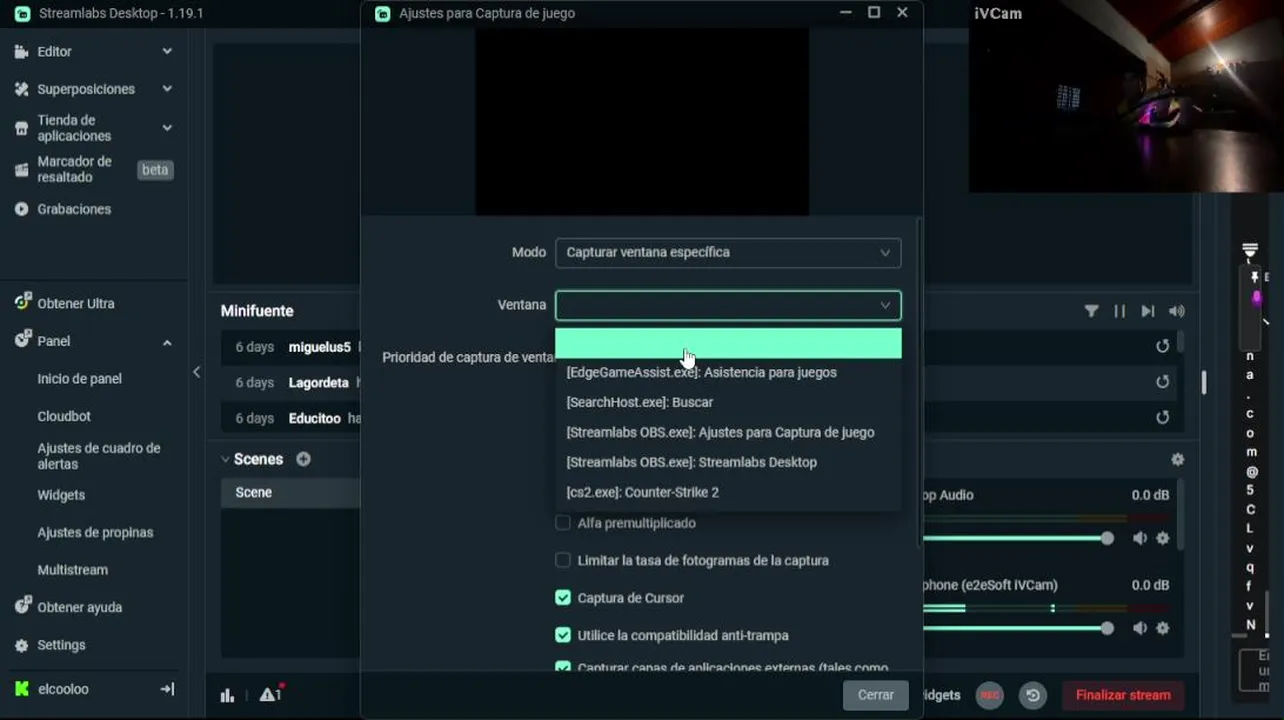Uncheck Captura de Cursor
Screen dimensions: 1284x720
(563, 598)
